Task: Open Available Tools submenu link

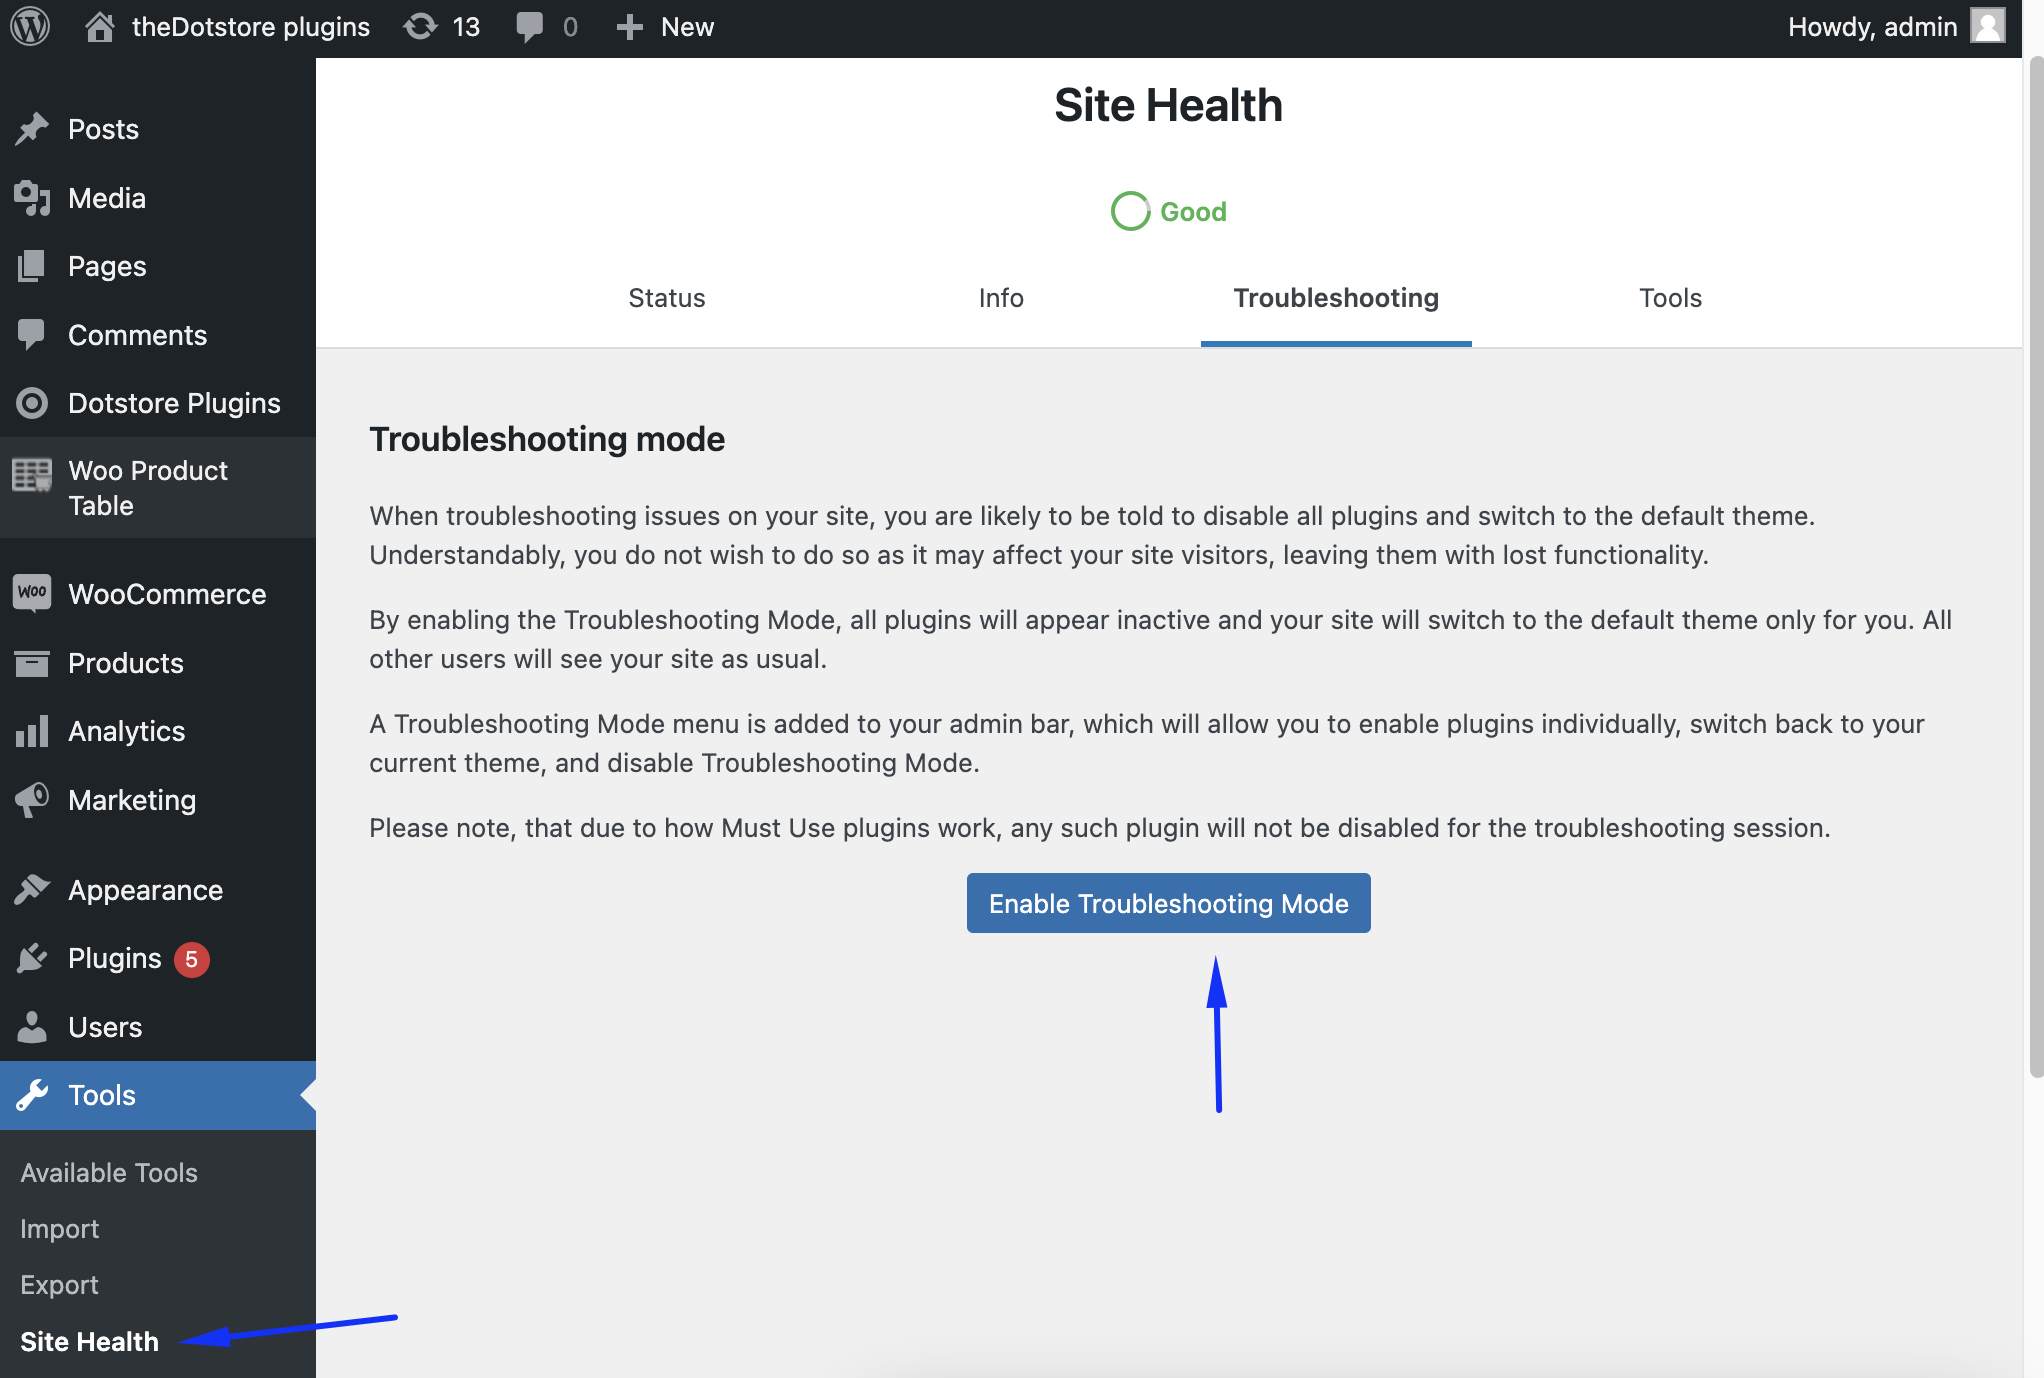Action: coord(109,1173)
